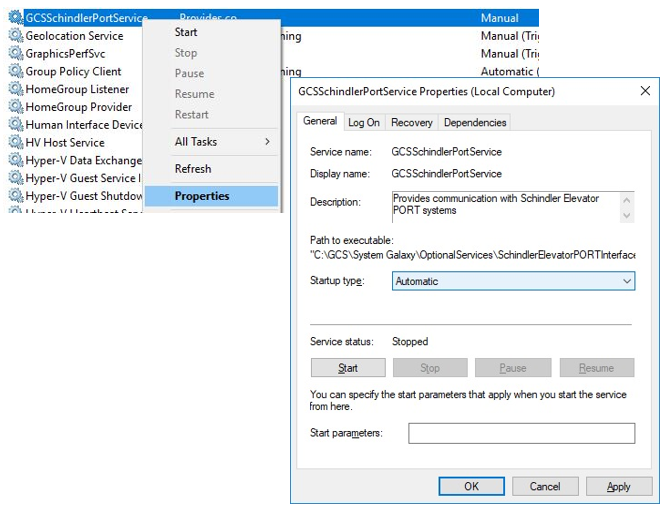Click description scrollbar up arrow
This screenshot has width=663, height=507.
tap(627, 200)
